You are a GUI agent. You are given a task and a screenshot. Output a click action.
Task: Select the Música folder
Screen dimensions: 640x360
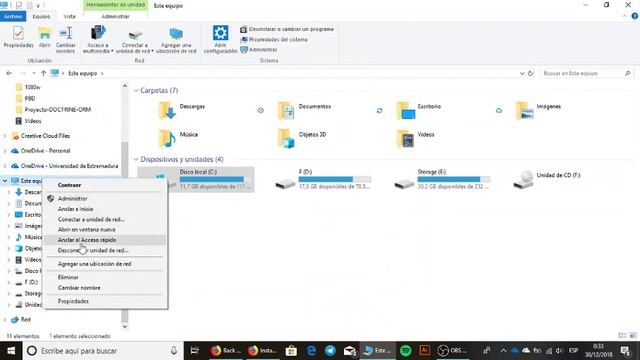[178, 138]
